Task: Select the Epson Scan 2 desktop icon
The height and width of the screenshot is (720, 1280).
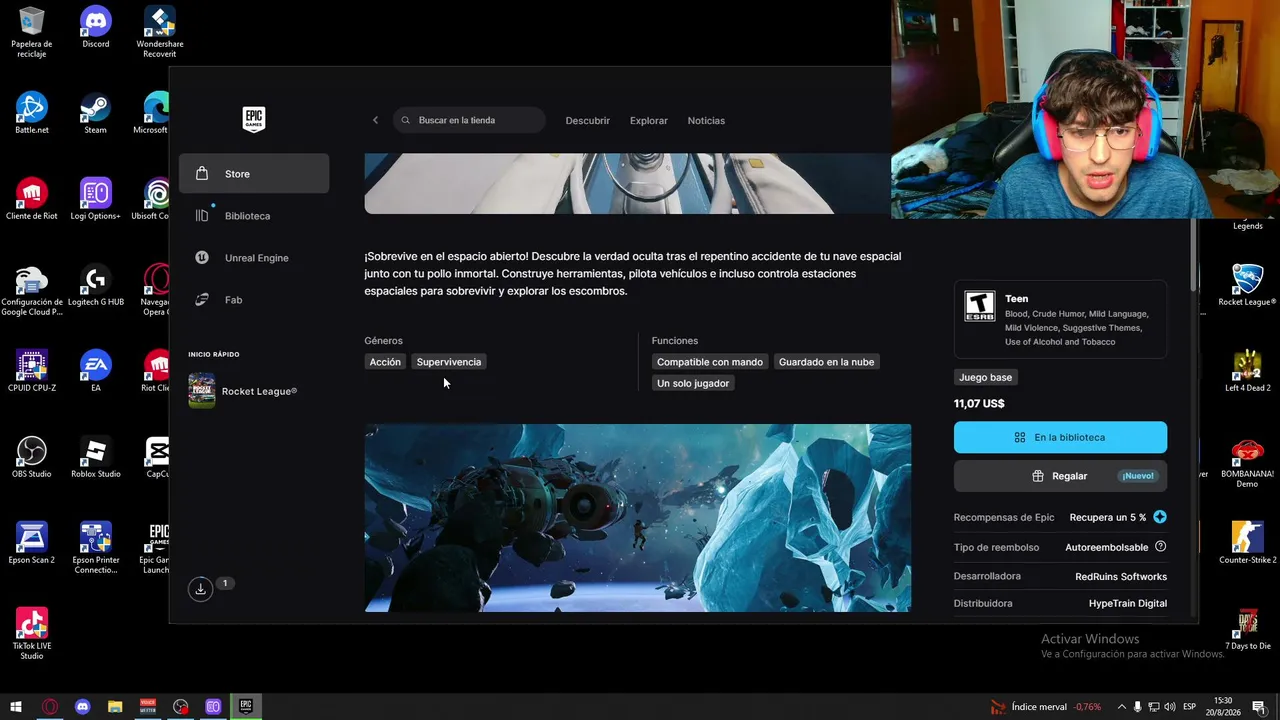Action: 31,544
